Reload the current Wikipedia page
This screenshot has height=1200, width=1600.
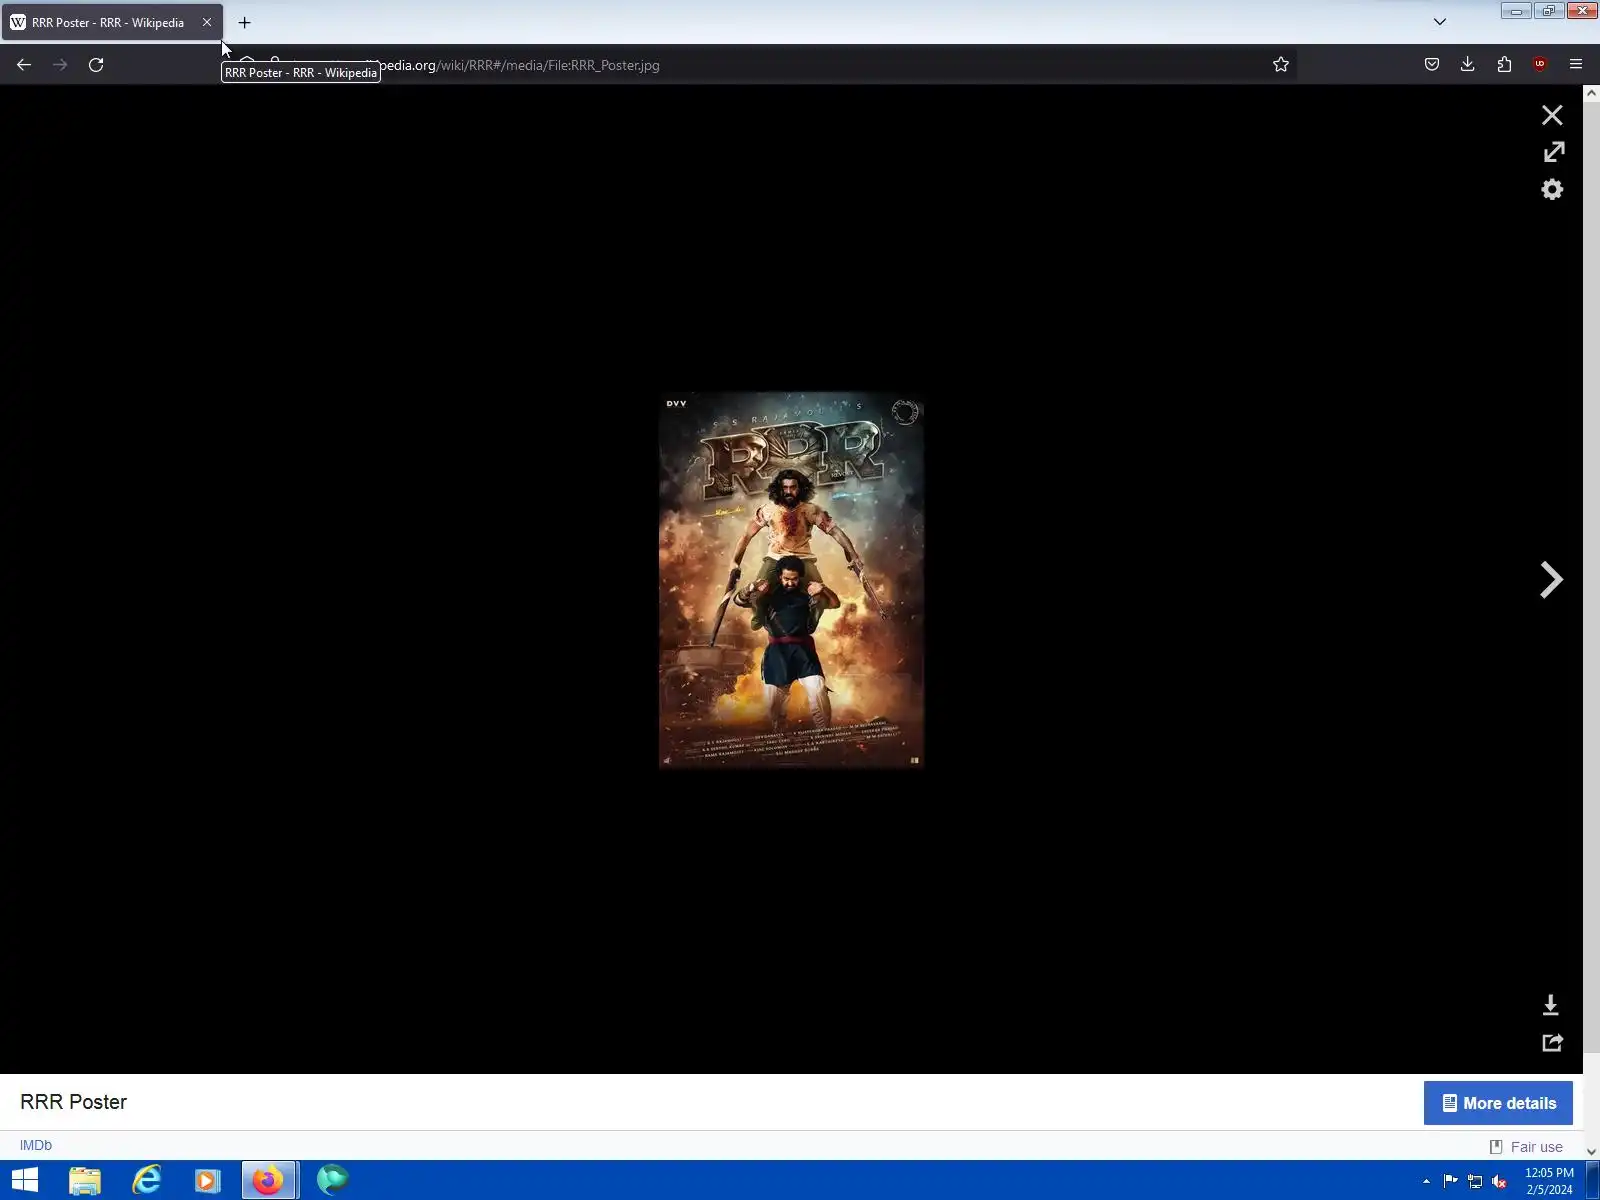point(96,65)
